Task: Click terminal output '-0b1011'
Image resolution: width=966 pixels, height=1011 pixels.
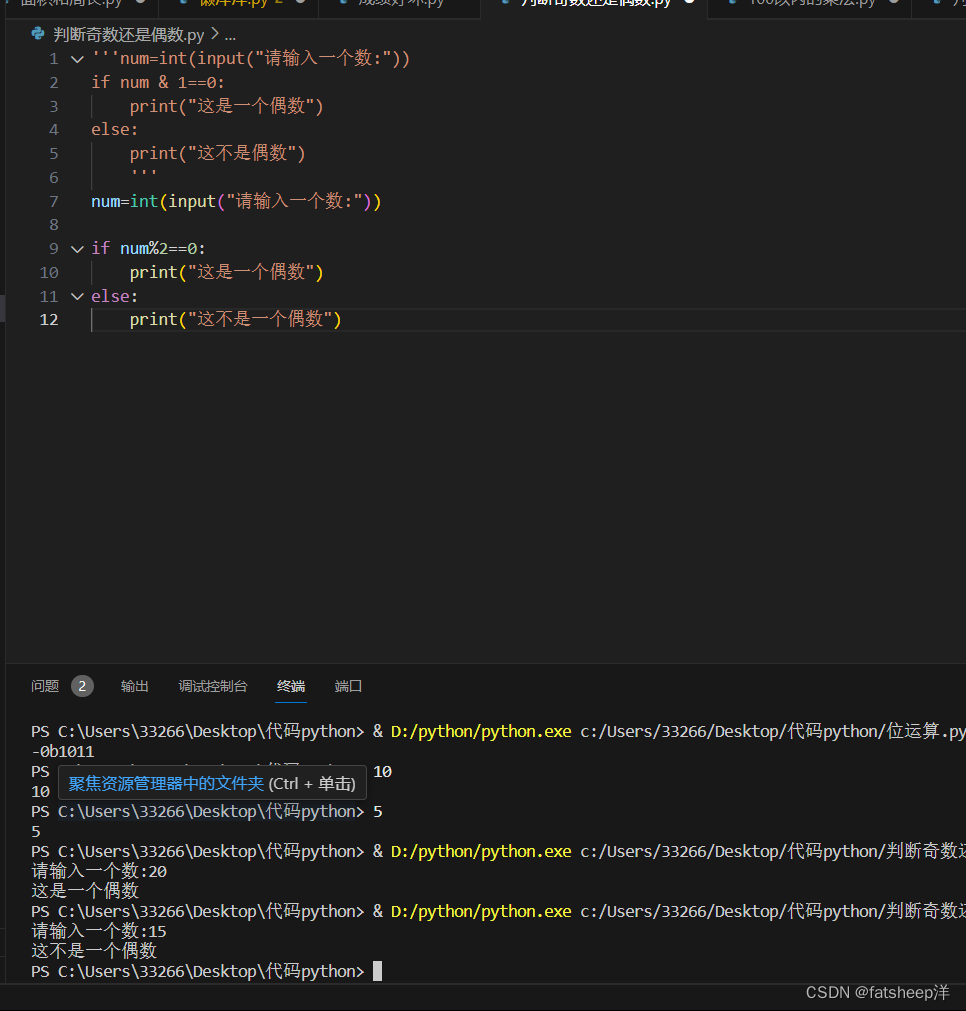Action: click(x=63, y=752)
